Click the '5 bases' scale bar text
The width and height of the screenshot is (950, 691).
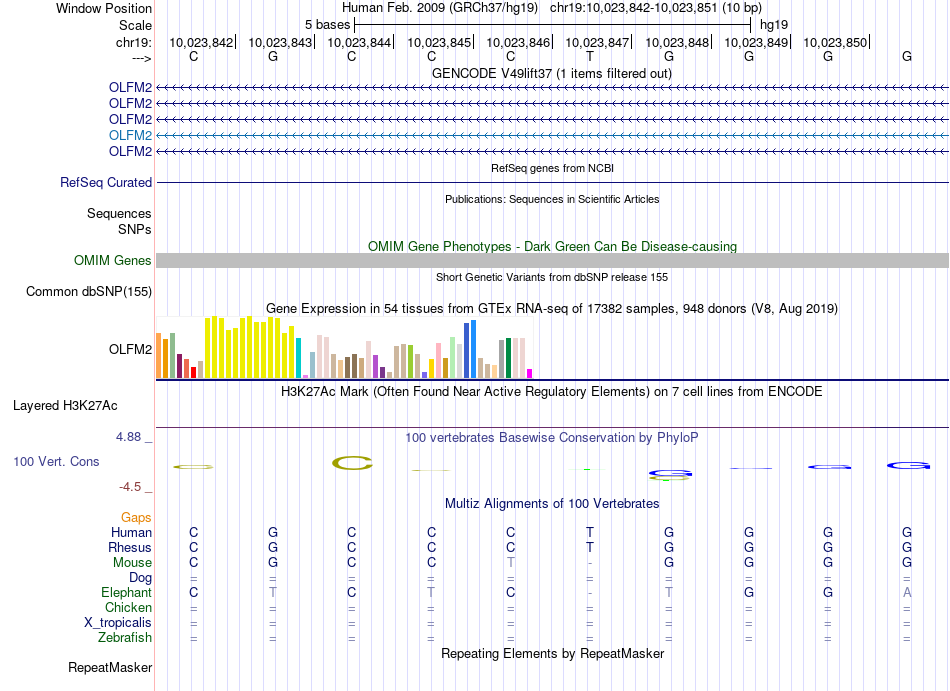coord(327,25)
